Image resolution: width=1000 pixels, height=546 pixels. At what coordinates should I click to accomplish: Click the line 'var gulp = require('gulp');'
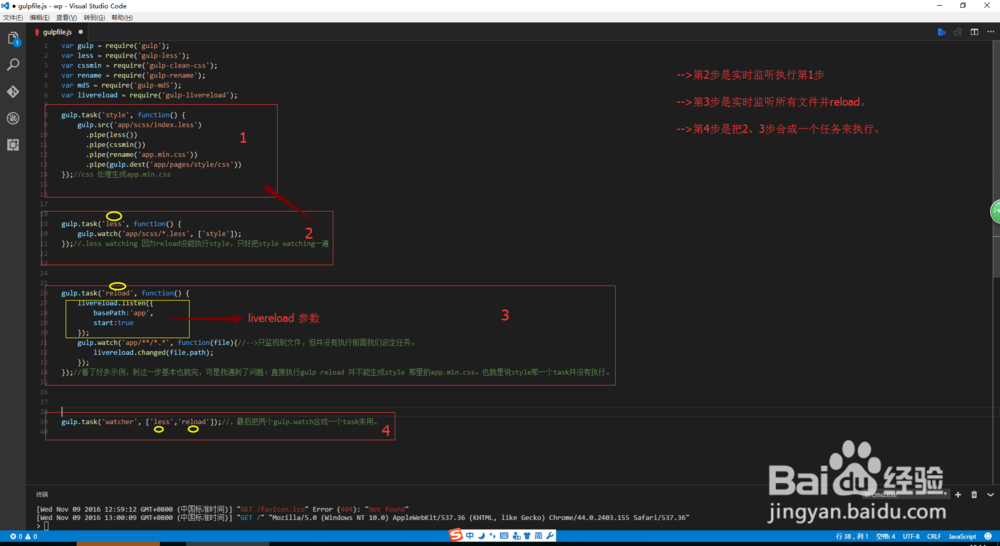[115, 46]
